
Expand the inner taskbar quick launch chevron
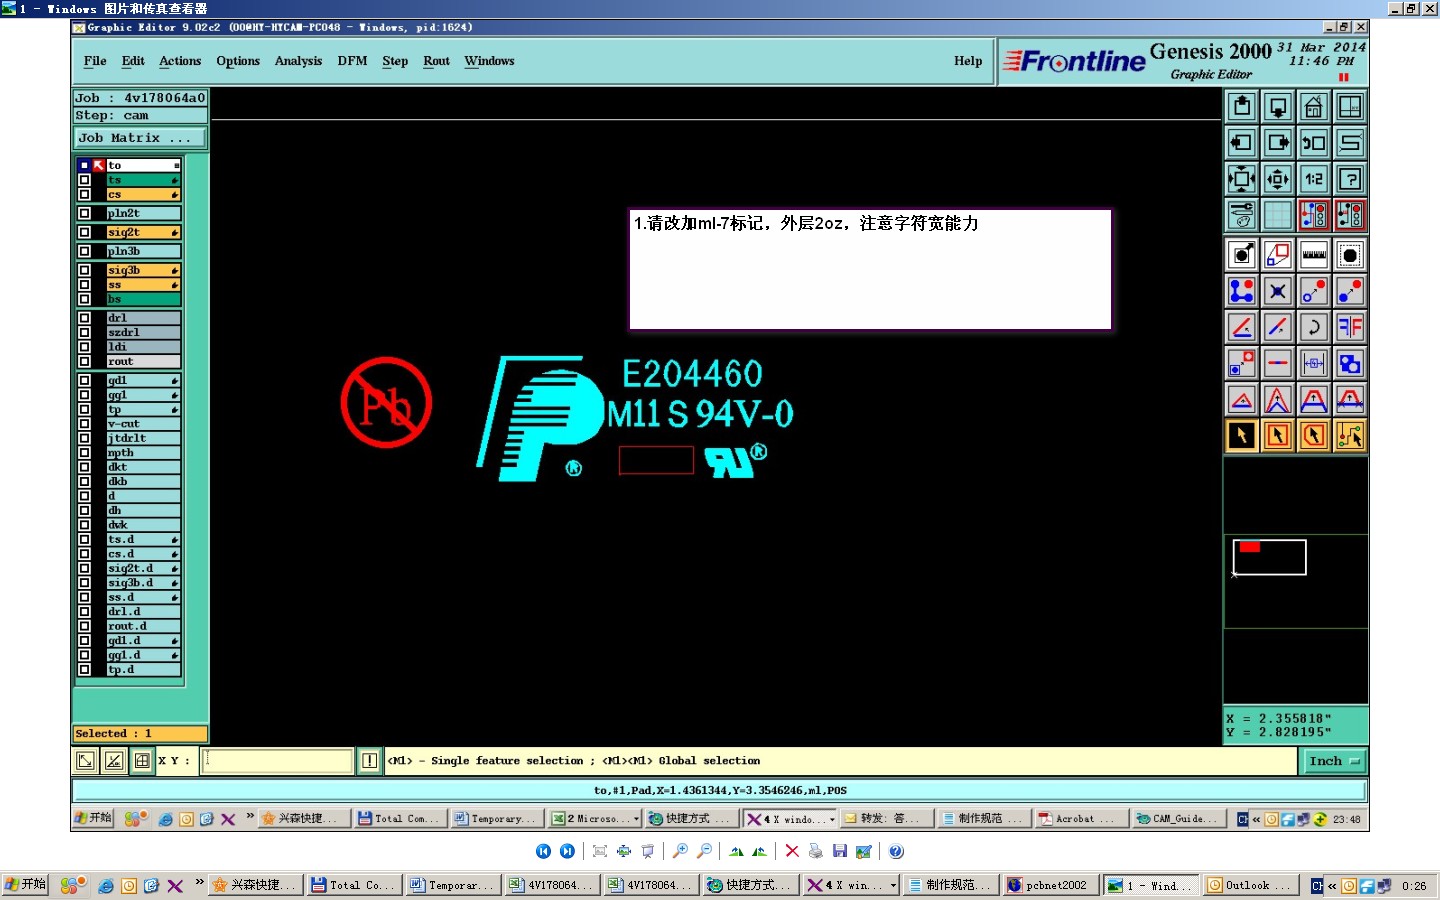pyautogui.click(x=250, y=817)
